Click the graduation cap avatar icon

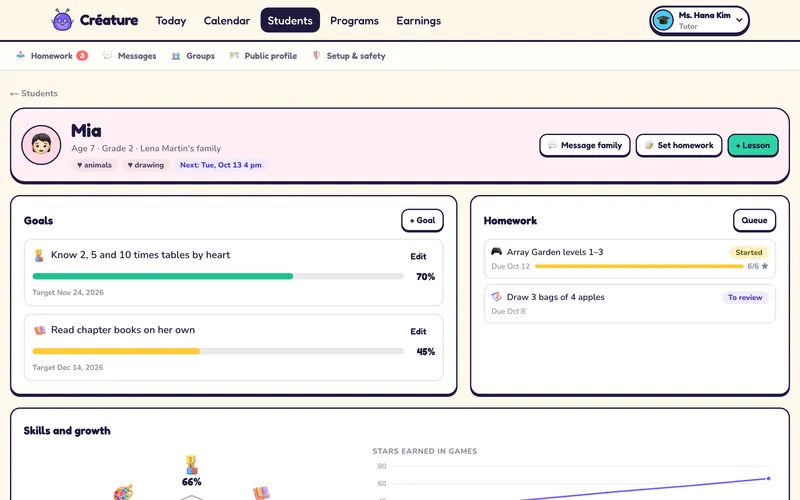663,20
